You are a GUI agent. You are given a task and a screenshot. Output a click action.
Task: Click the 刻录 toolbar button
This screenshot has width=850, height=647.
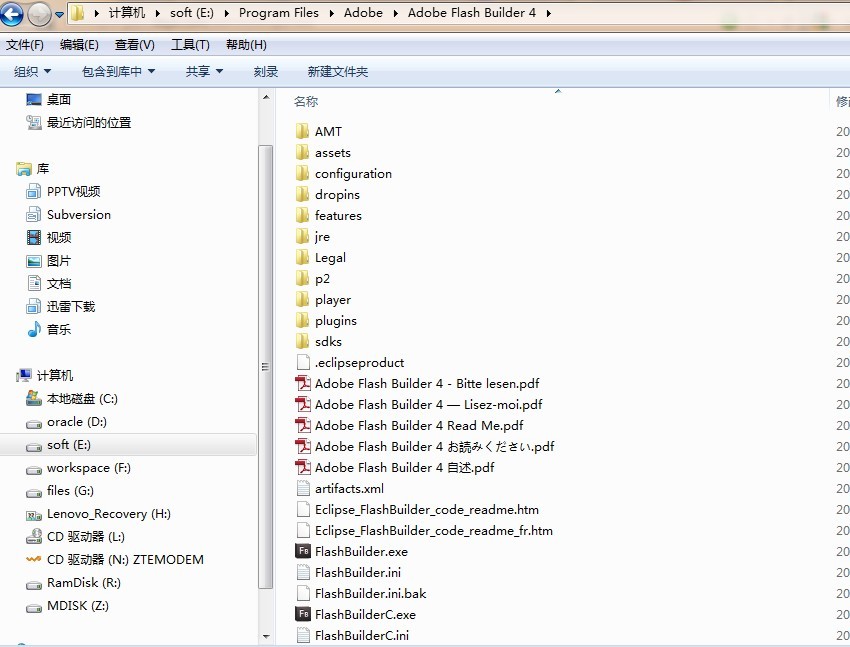(x=266, y=72)
